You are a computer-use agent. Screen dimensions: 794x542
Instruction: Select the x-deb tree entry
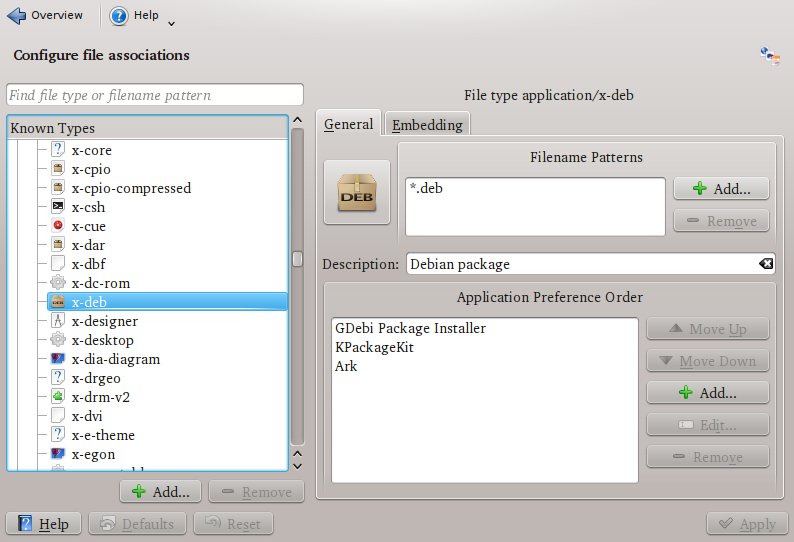(167, 302)
